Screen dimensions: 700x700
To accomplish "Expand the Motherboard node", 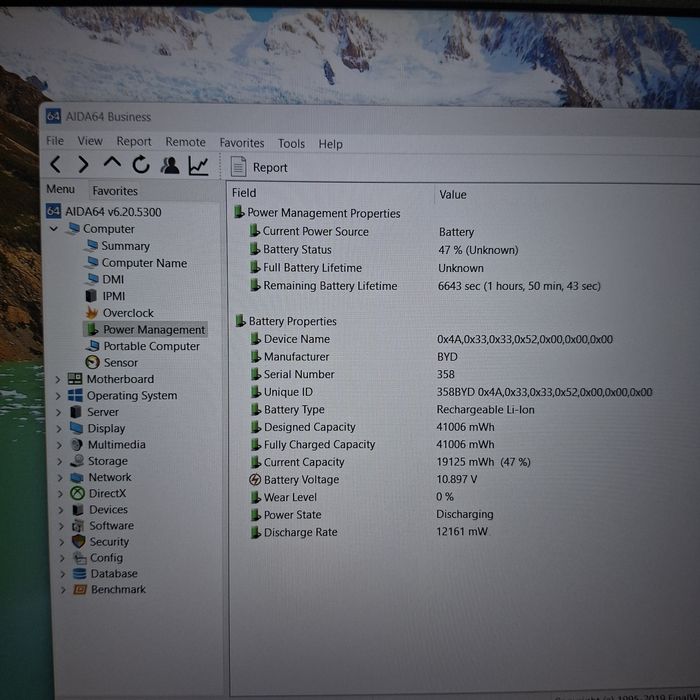I will pos(58,379).
